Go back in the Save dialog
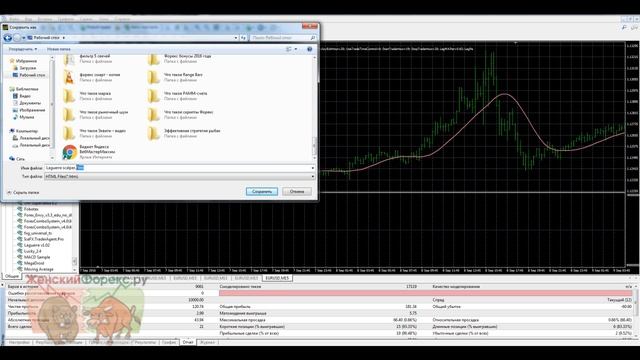This screenshot has height=360, width=640. point(7,38)
